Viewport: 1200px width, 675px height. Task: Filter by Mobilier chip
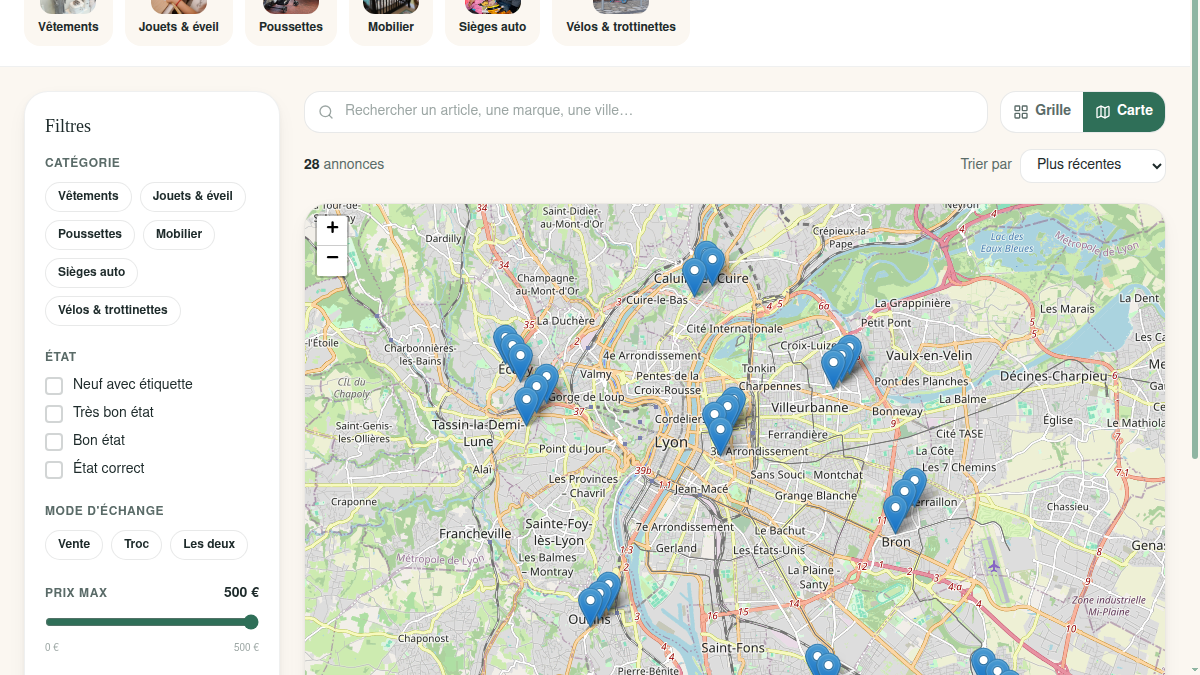179,234
